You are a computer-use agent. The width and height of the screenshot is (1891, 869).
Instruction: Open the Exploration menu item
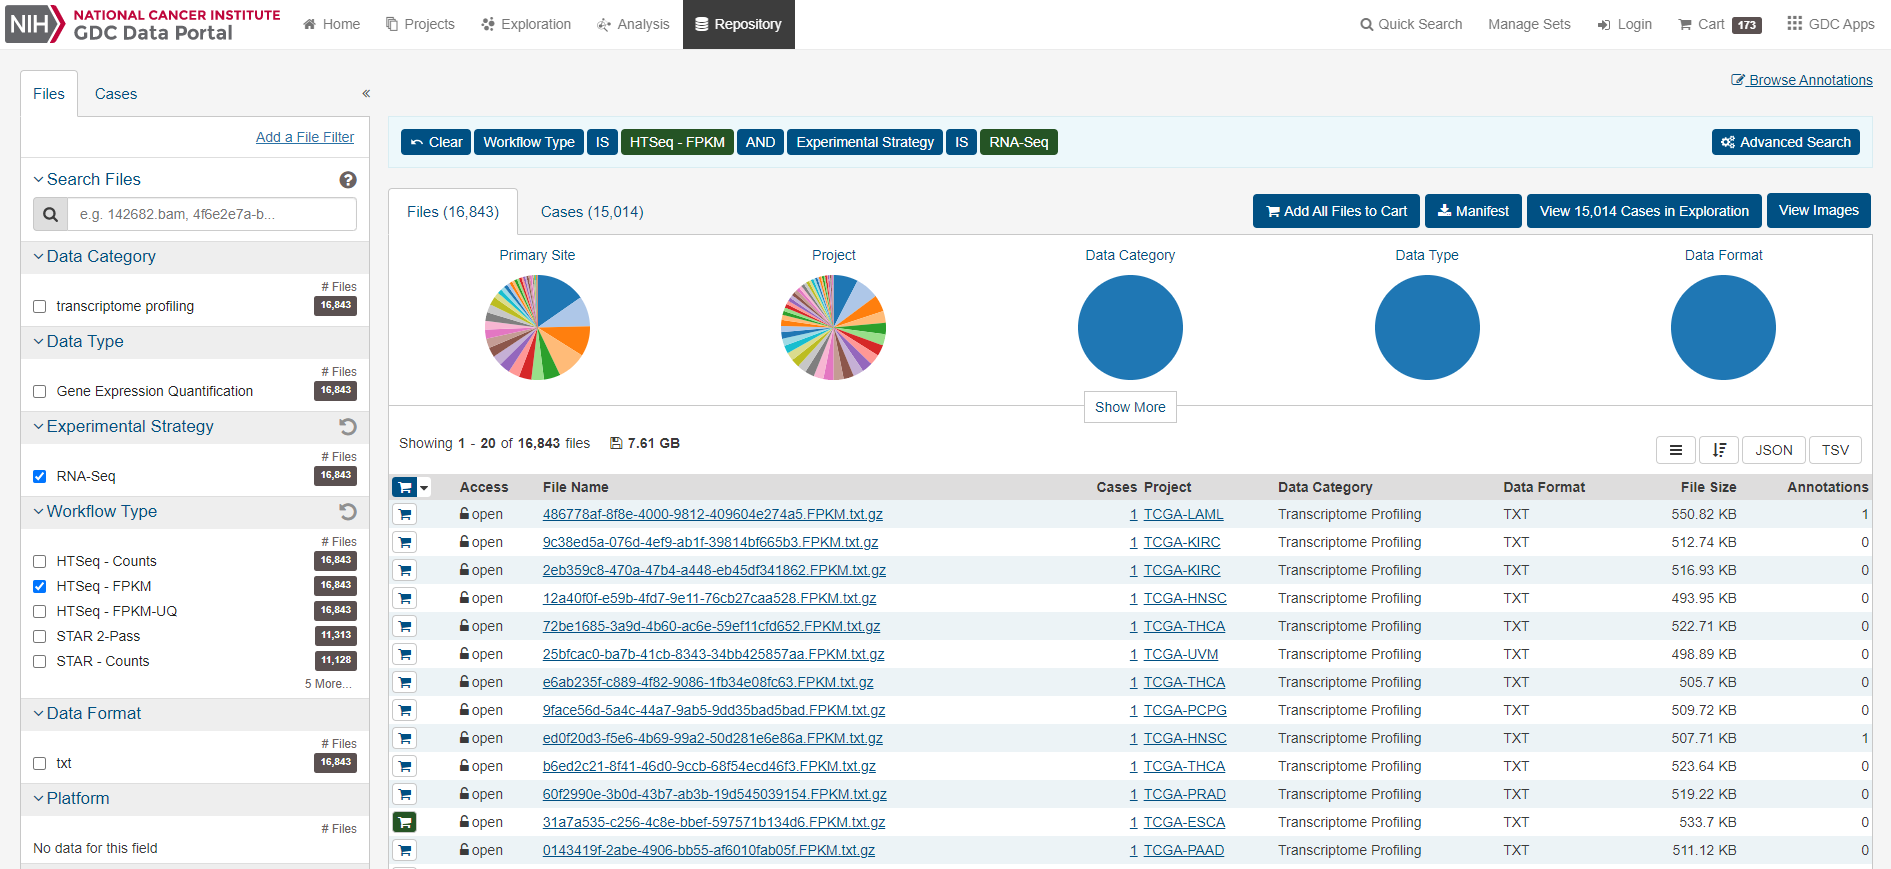pyautogui.click(x=526, y=24)
